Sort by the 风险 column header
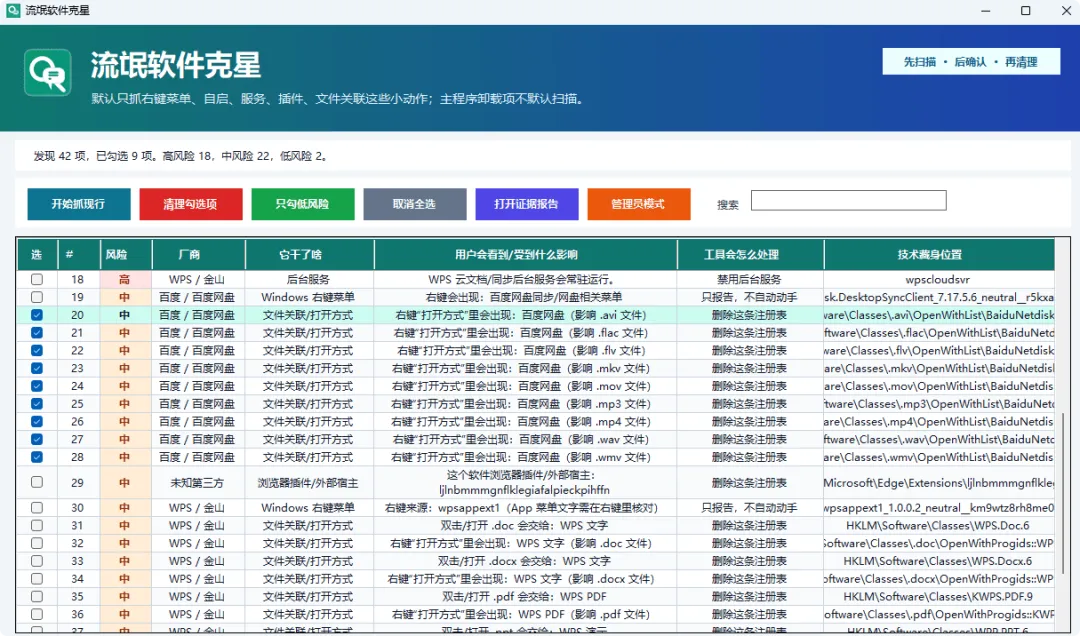This screenshot has height=636, width=1080. [x=126, y=255]
